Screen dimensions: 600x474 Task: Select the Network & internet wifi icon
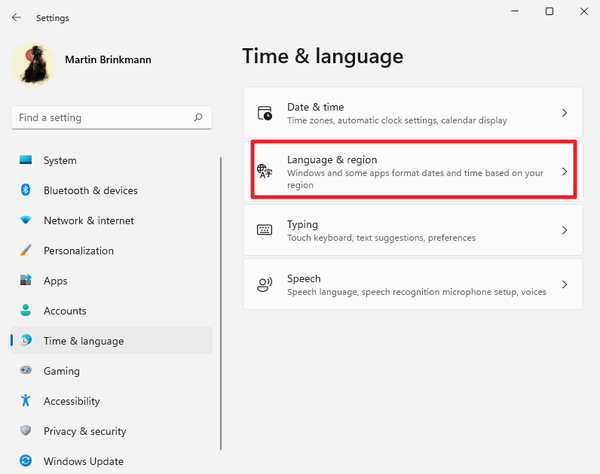pos(25,221)
